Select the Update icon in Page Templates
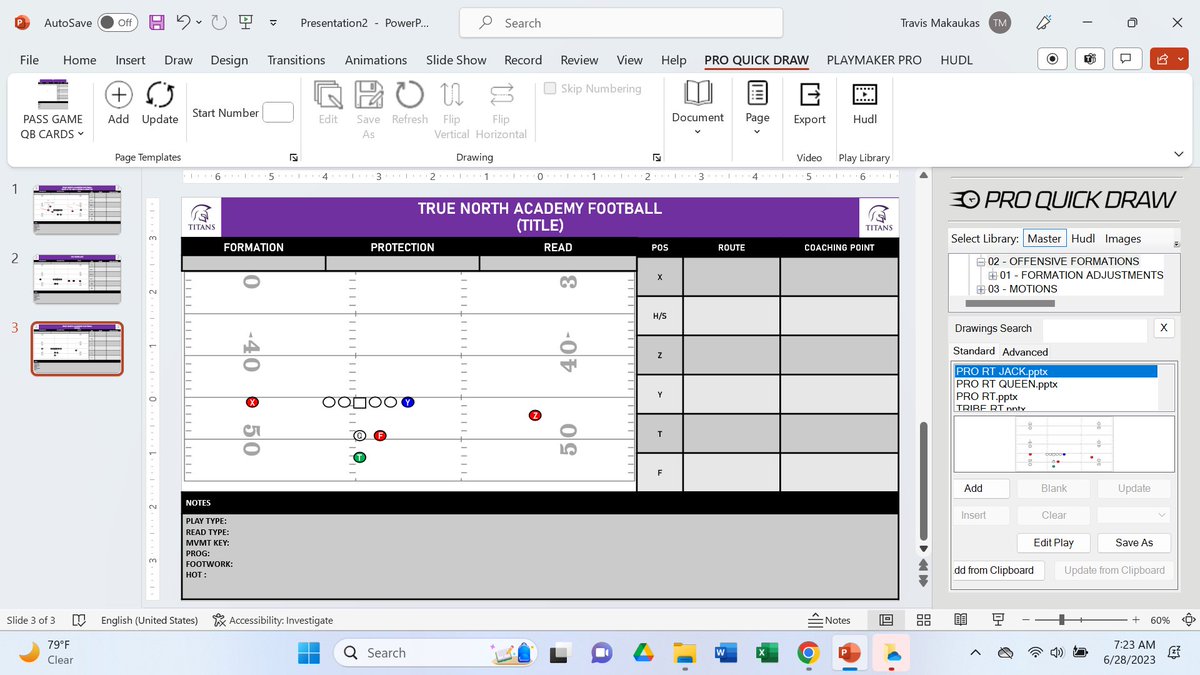Viewport: 1200px width, 675px height. (159, 100)
